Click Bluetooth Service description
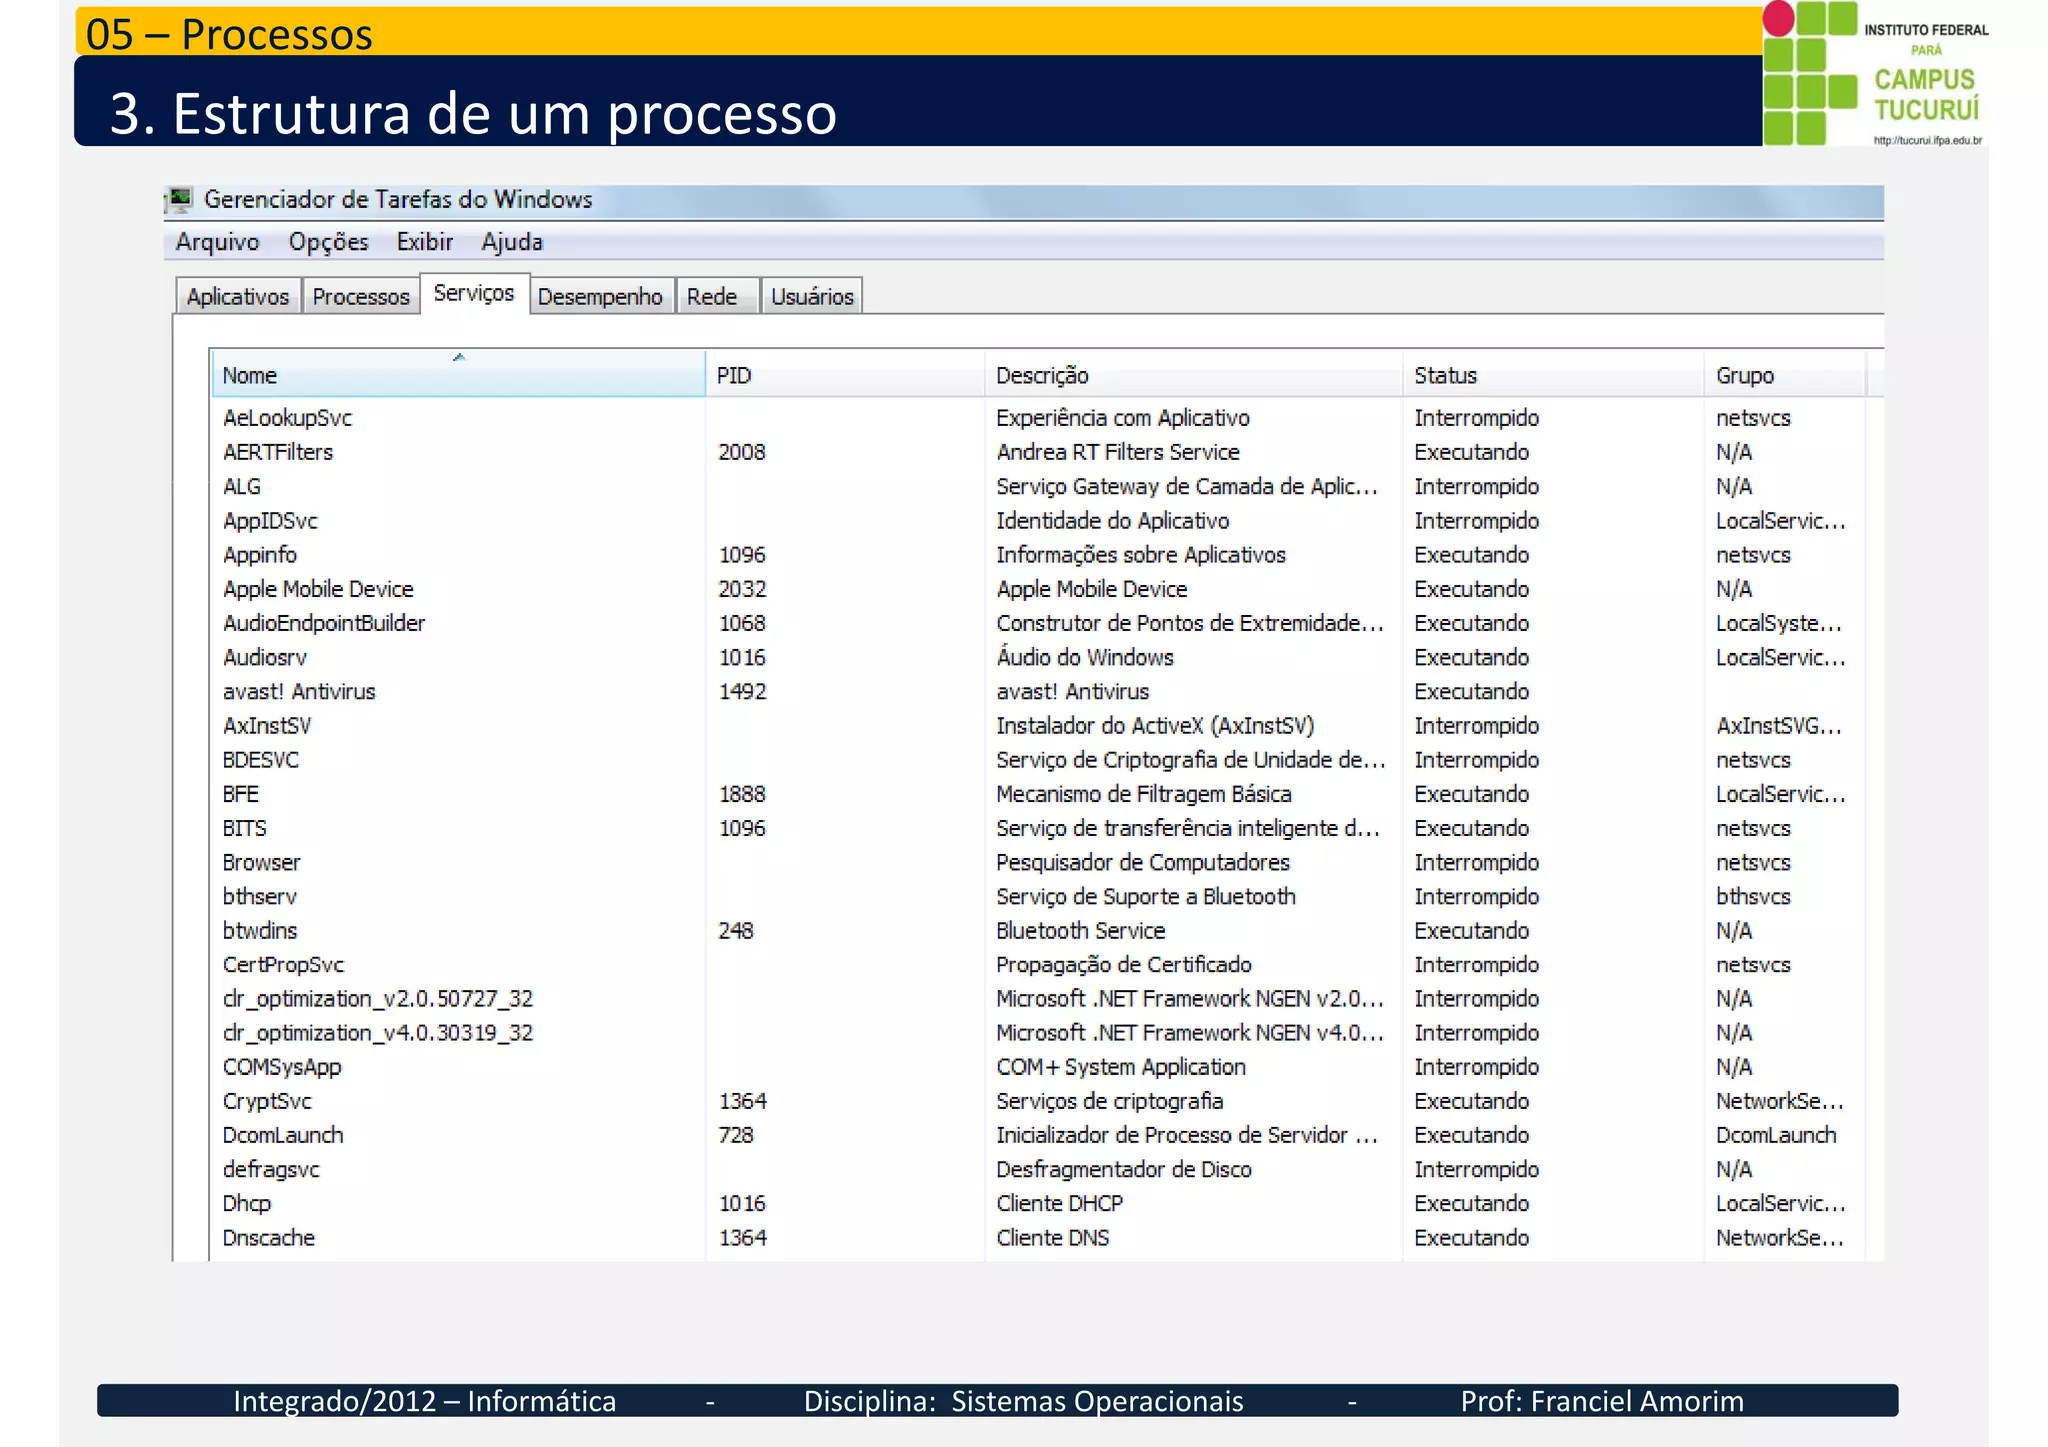The height and width of the screenshot is (1447, 2048). pyautogui.click(x=1081, y=930)
